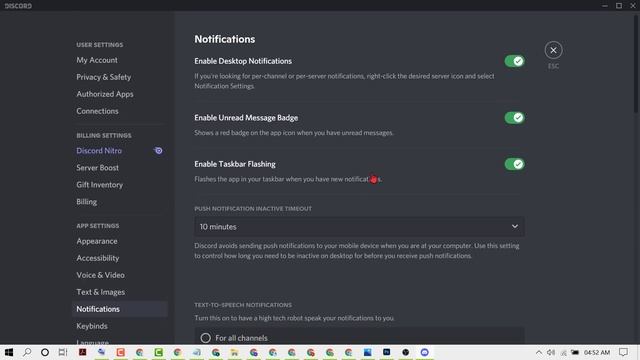Image resolution: width=640 pixels, height=360 pixels.
Task: Show hidden system tray icons
Action: tap(539, 353)
